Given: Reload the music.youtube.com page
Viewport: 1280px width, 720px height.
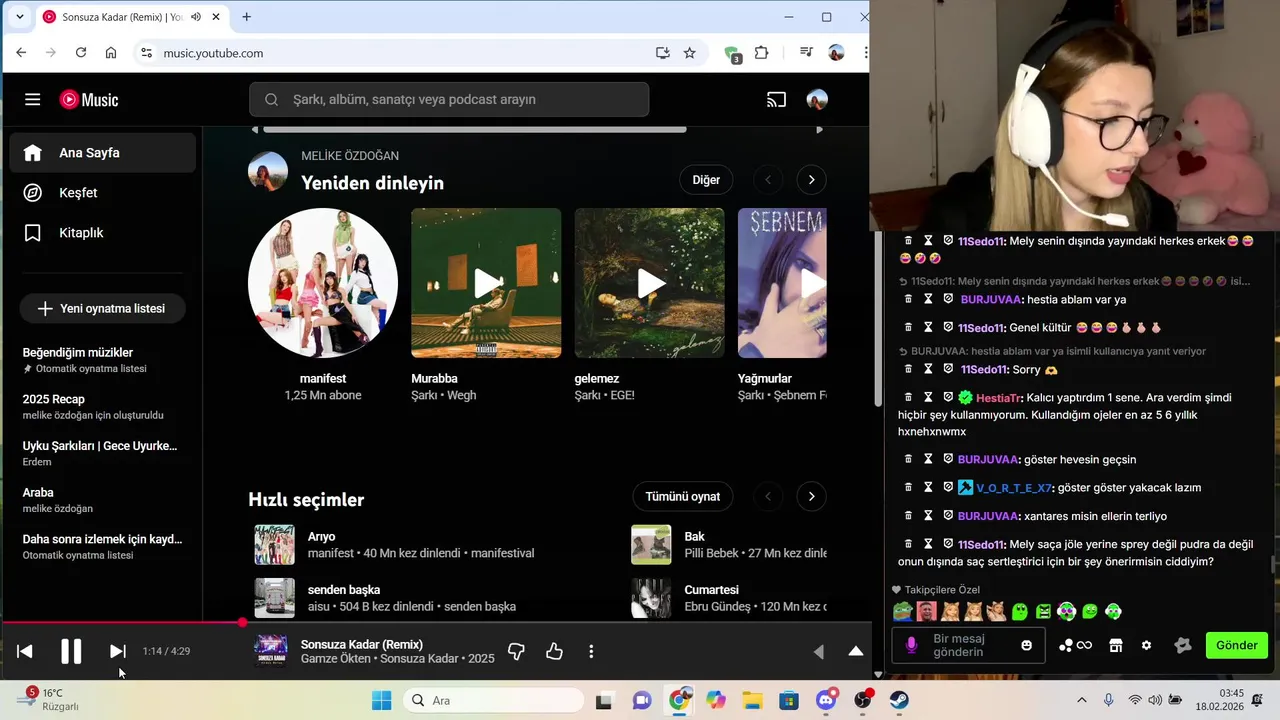Looking at the screenshot, I should point(81,53).
